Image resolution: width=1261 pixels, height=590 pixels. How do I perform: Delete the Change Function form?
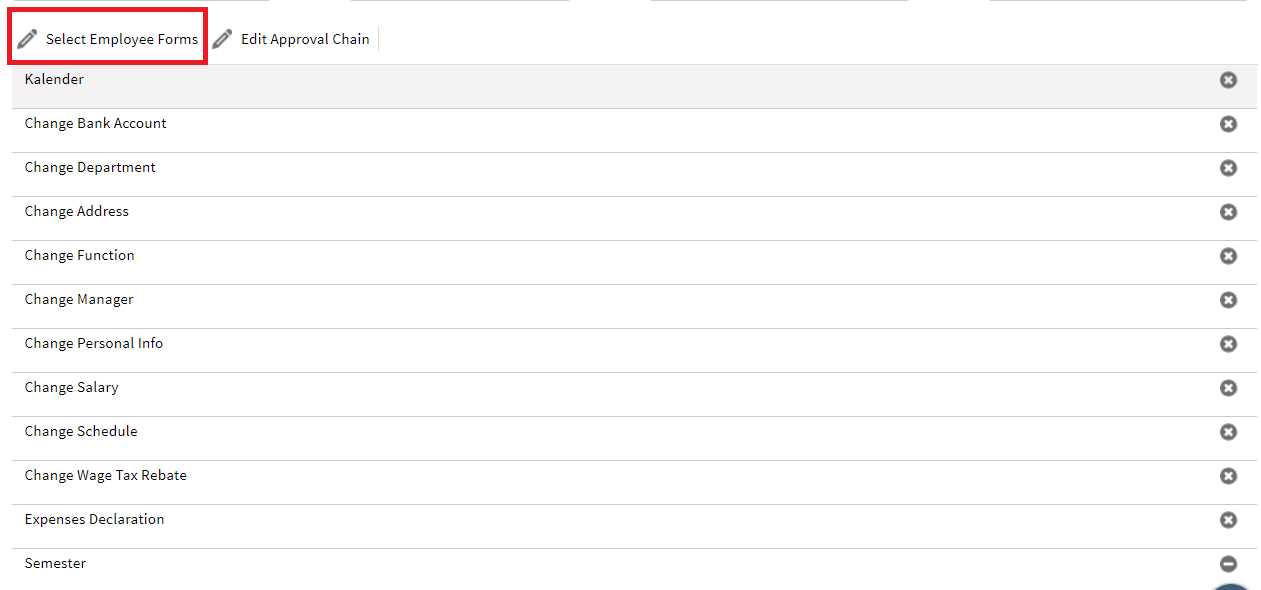pos(1228,256)
